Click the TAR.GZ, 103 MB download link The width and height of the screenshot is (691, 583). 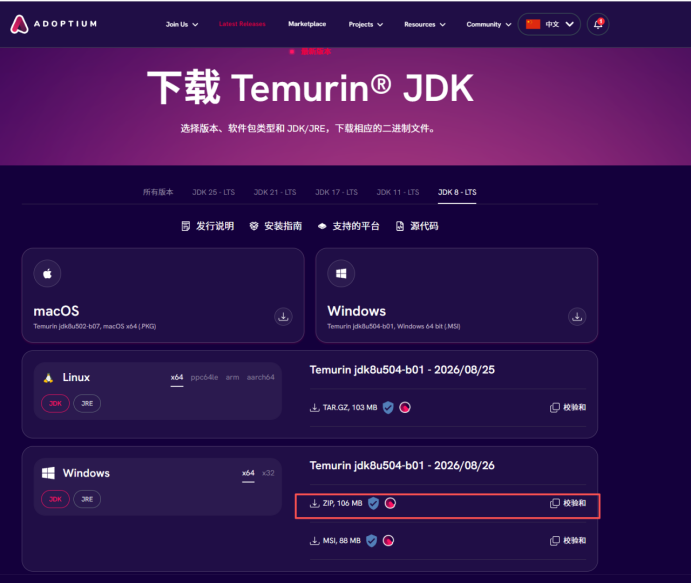point(344,408)
